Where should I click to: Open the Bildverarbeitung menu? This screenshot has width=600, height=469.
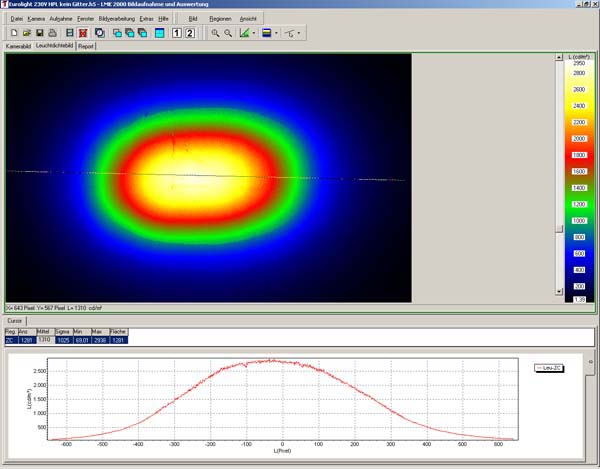(x=116, y=19)
